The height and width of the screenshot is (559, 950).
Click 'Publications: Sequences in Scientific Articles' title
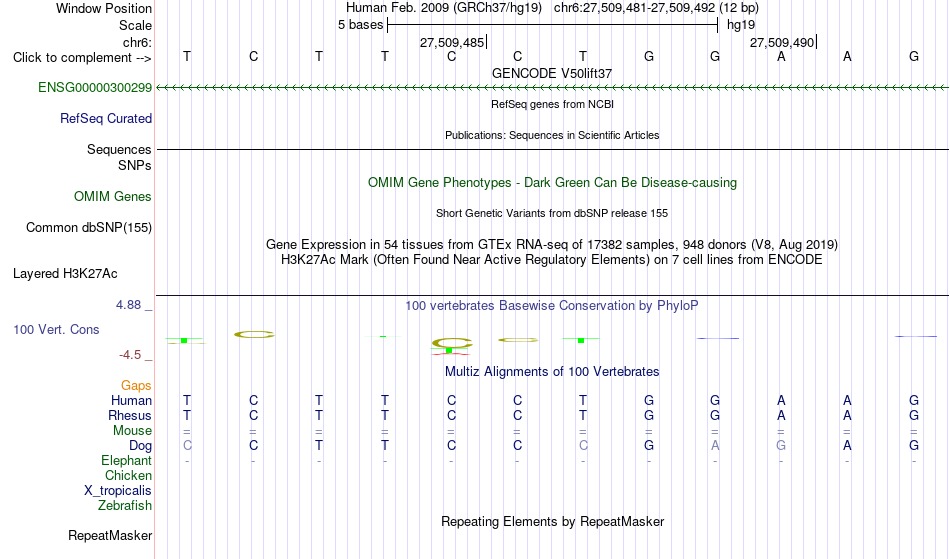coord(552,135)
